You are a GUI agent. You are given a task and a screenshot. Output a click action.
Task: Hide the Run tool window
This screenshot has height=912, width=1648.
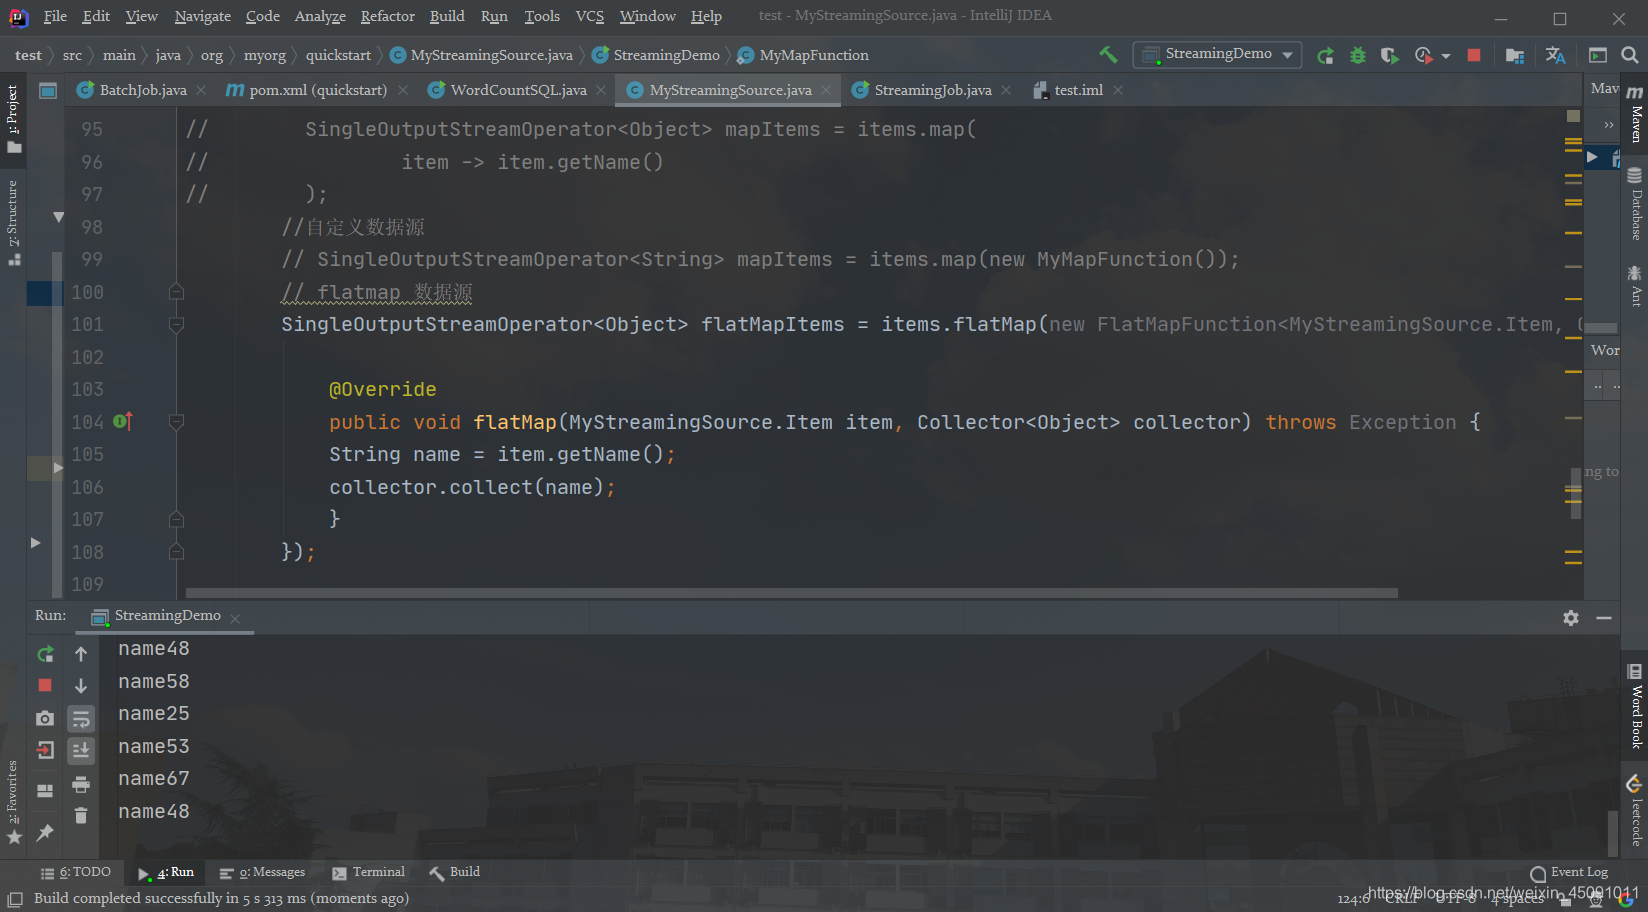[x=1604, y=618]
